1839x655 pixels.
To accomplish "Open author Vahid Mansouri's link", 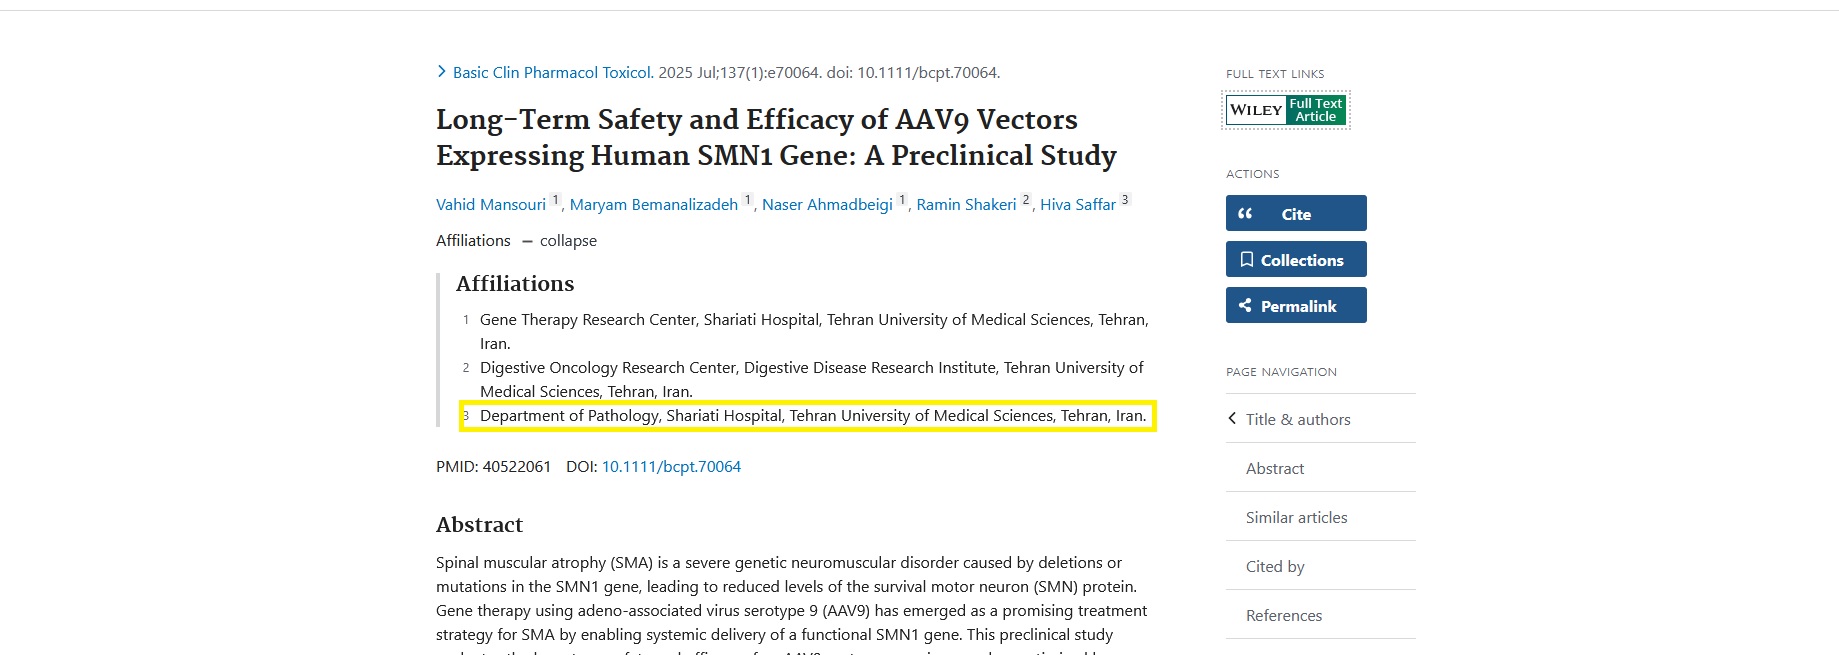I will [491, 205].
